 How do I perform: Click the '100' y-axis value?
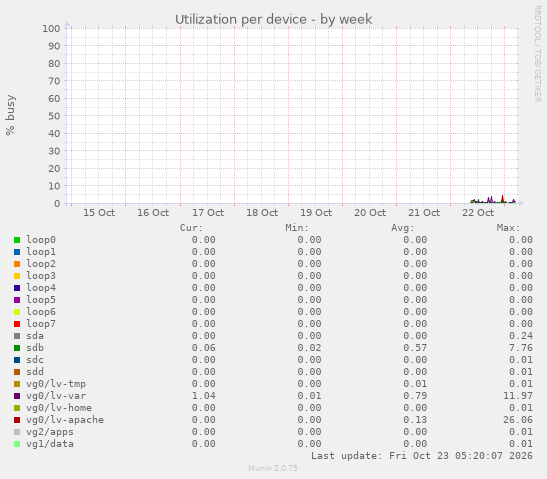click(x=51, y=28)
